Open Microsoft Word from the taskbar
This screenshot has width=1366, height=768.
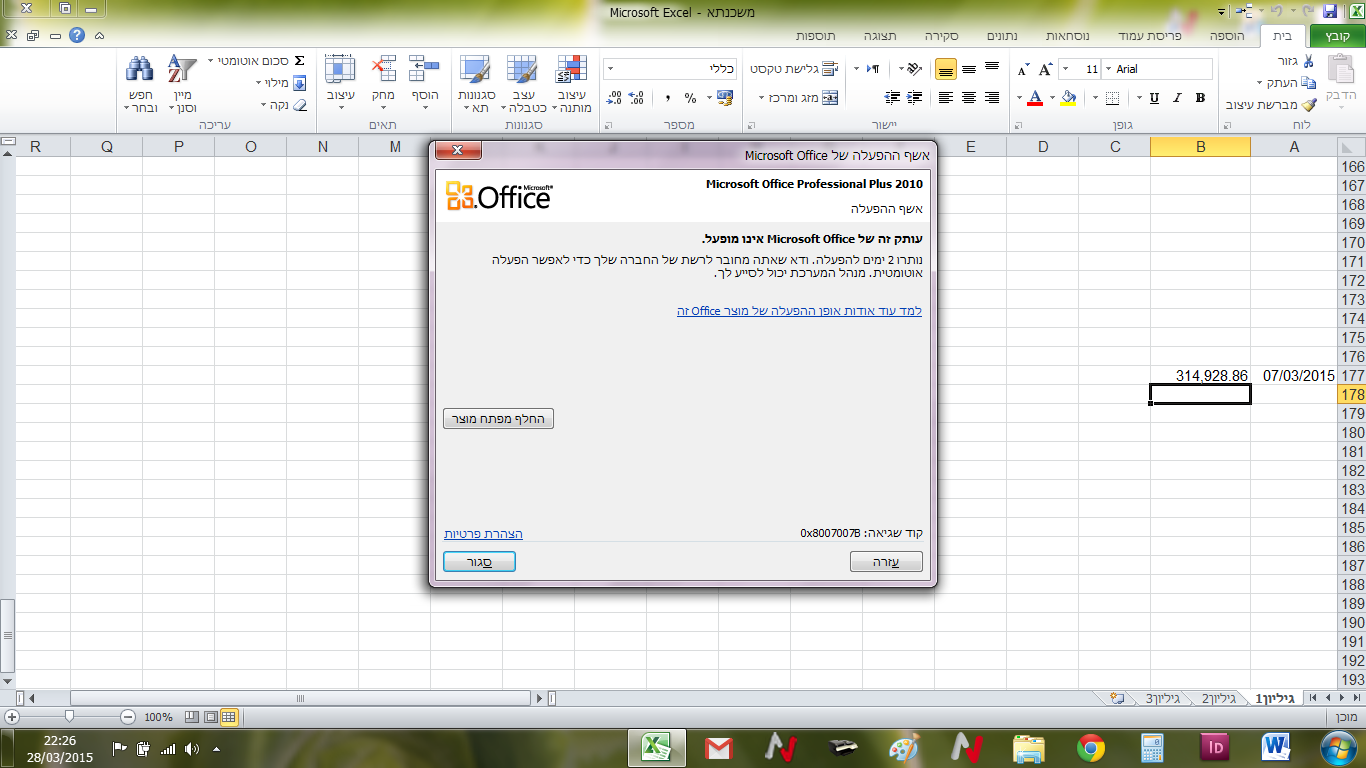click(x=1278, y=748)
